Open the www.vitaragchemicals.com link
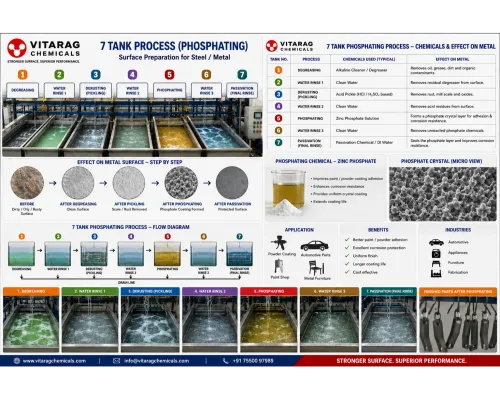 pos(54,361)
